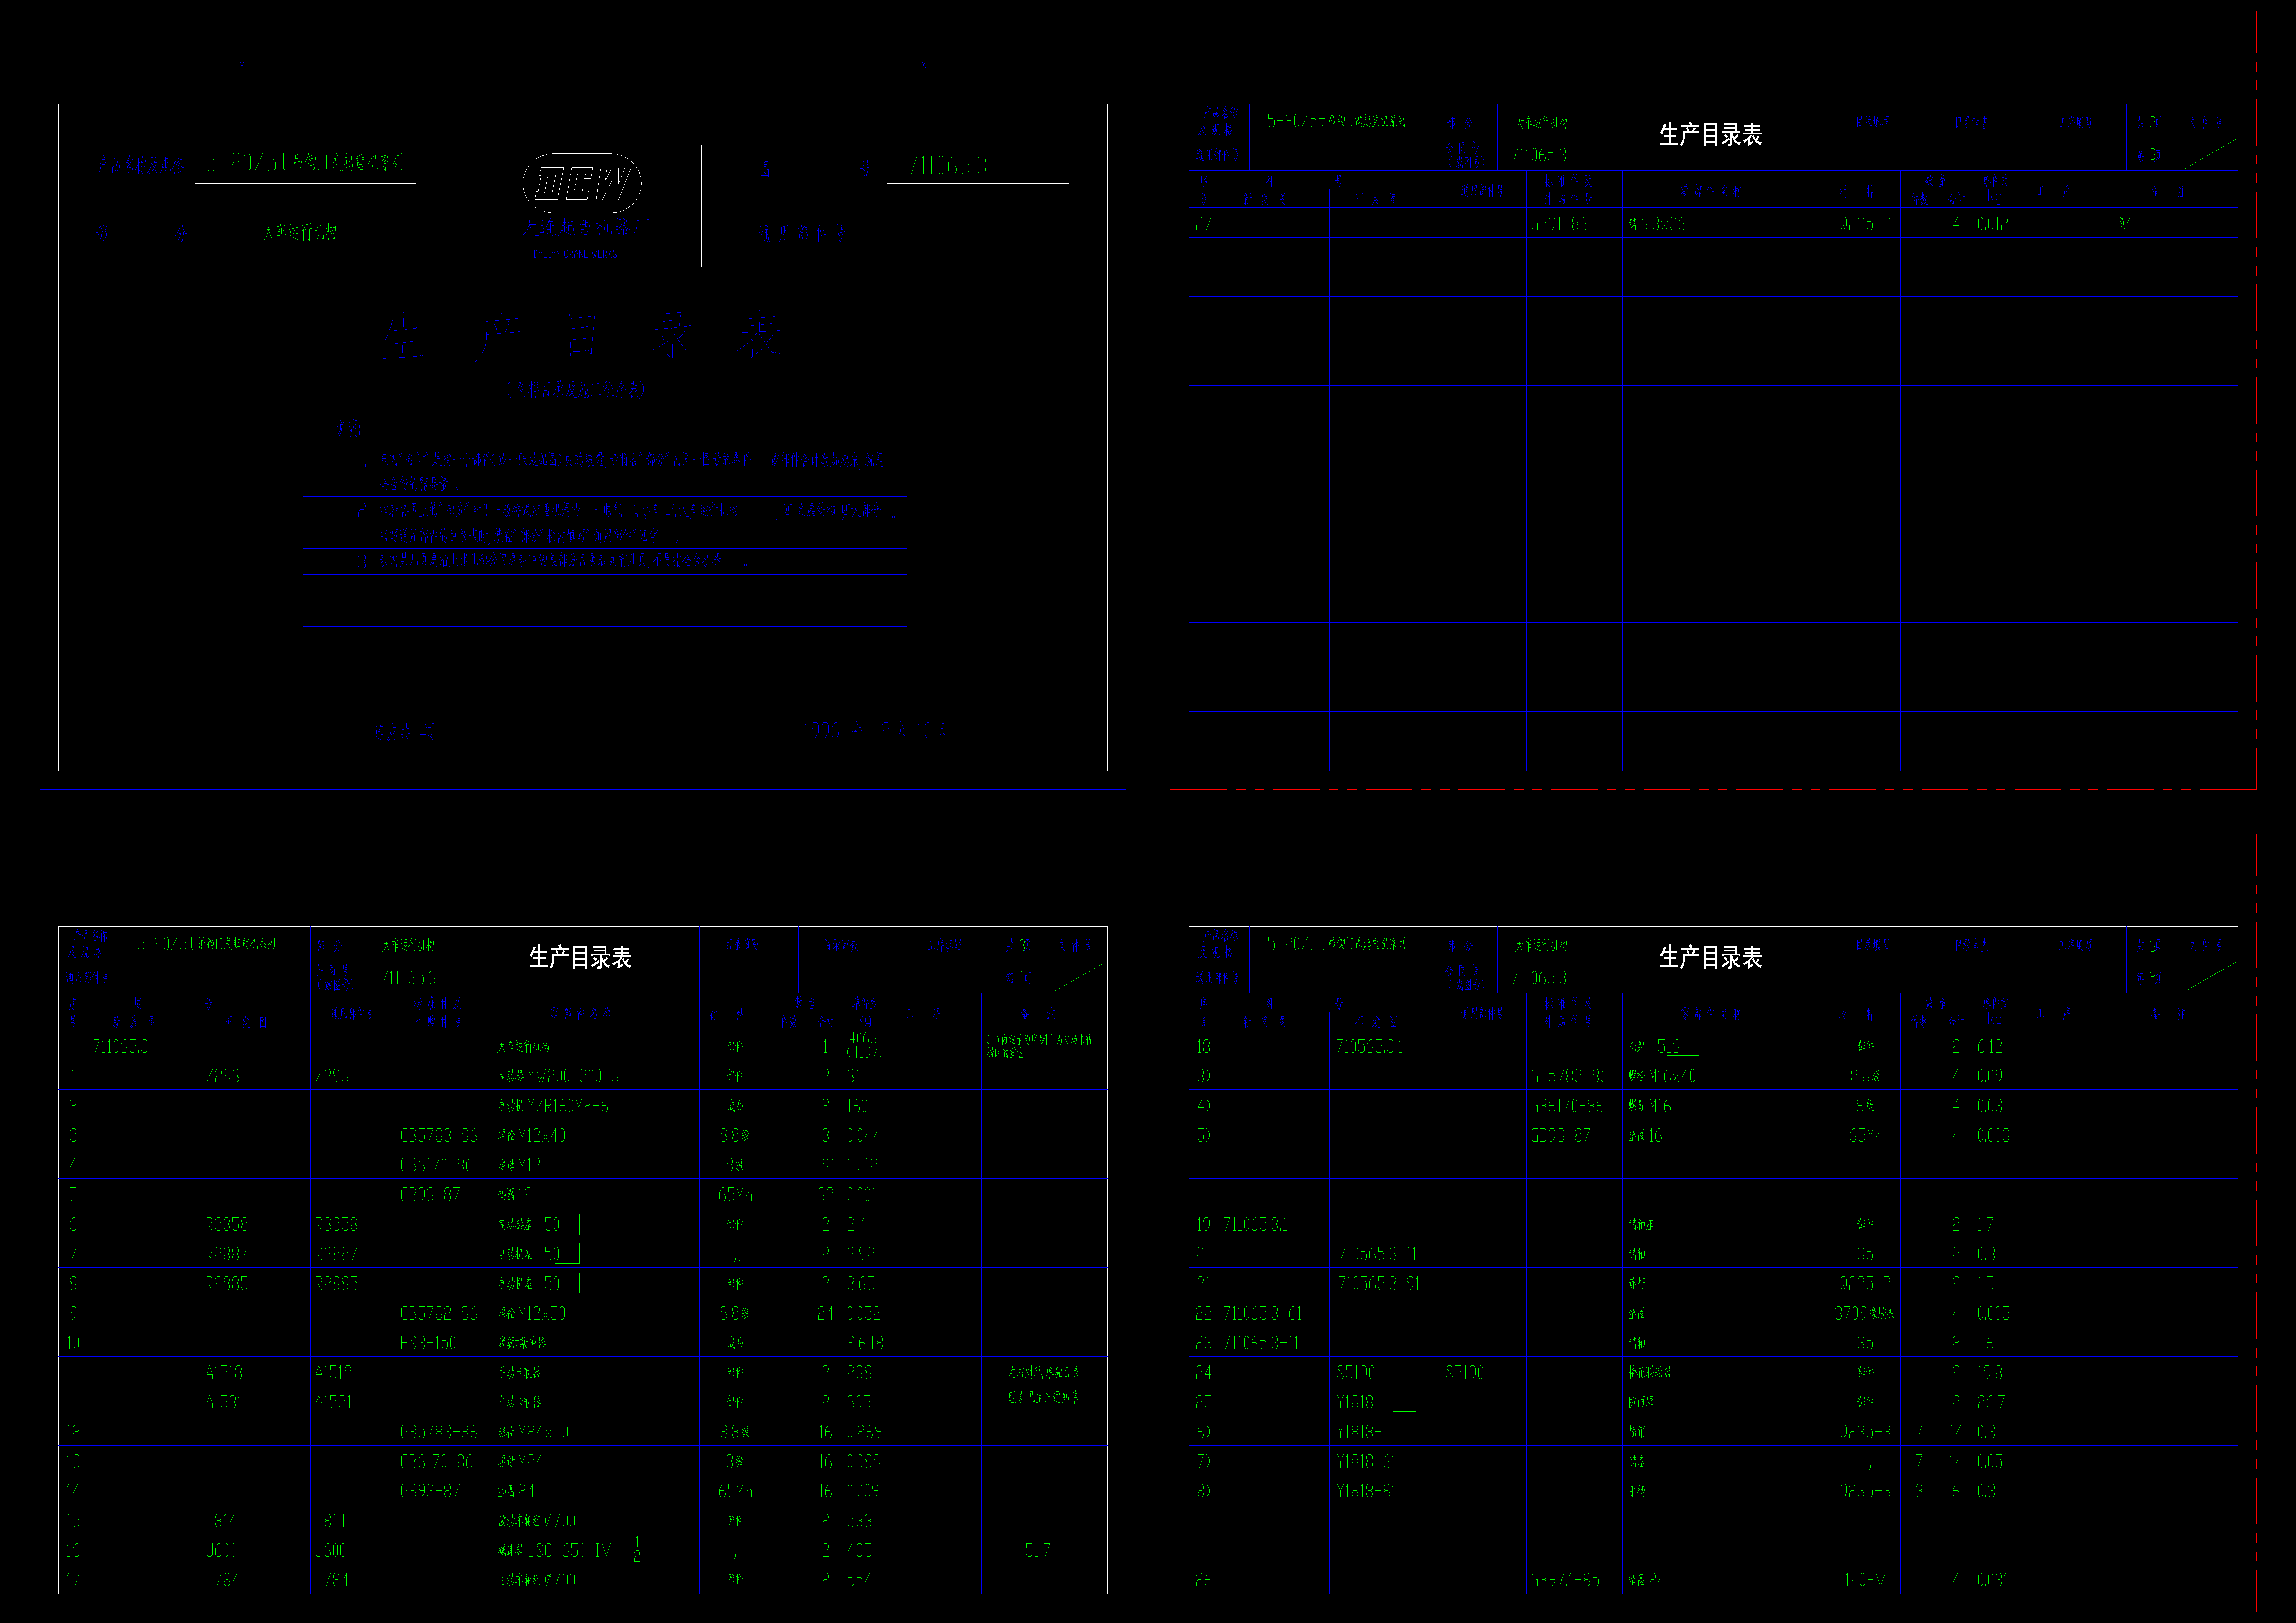
Task: Click the "主动车轮组 Ø700" part name
Action: point(537,1580)
